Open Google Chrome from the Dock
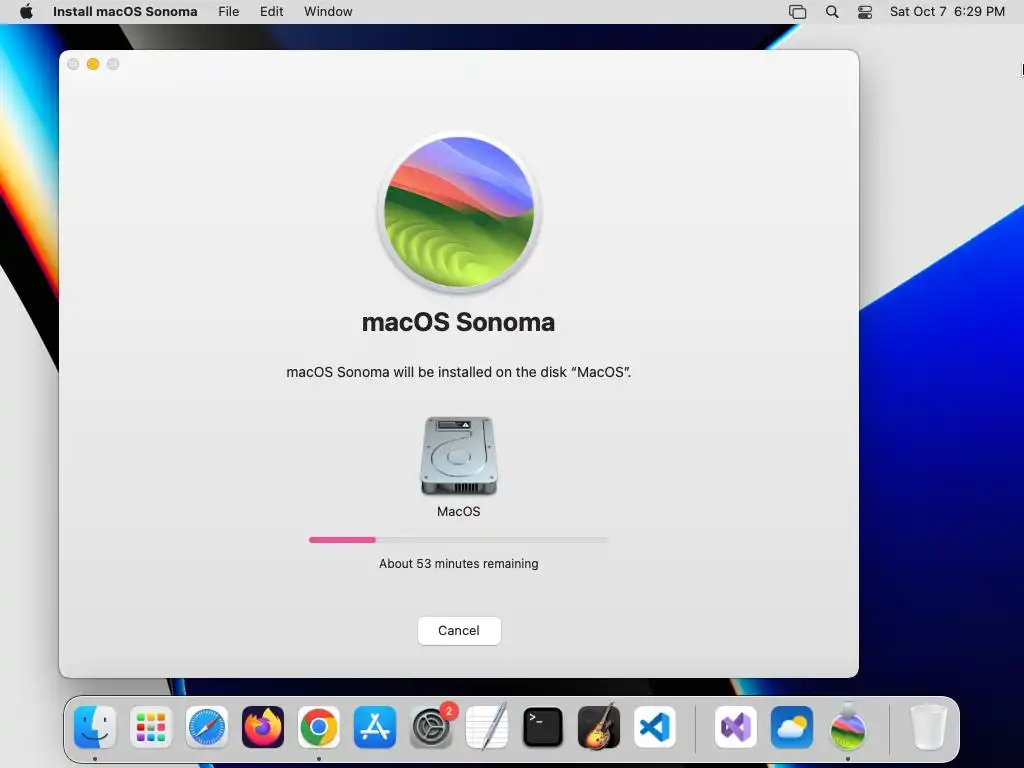Screen dimensions: 1024x768 click(x=319, y=727)
